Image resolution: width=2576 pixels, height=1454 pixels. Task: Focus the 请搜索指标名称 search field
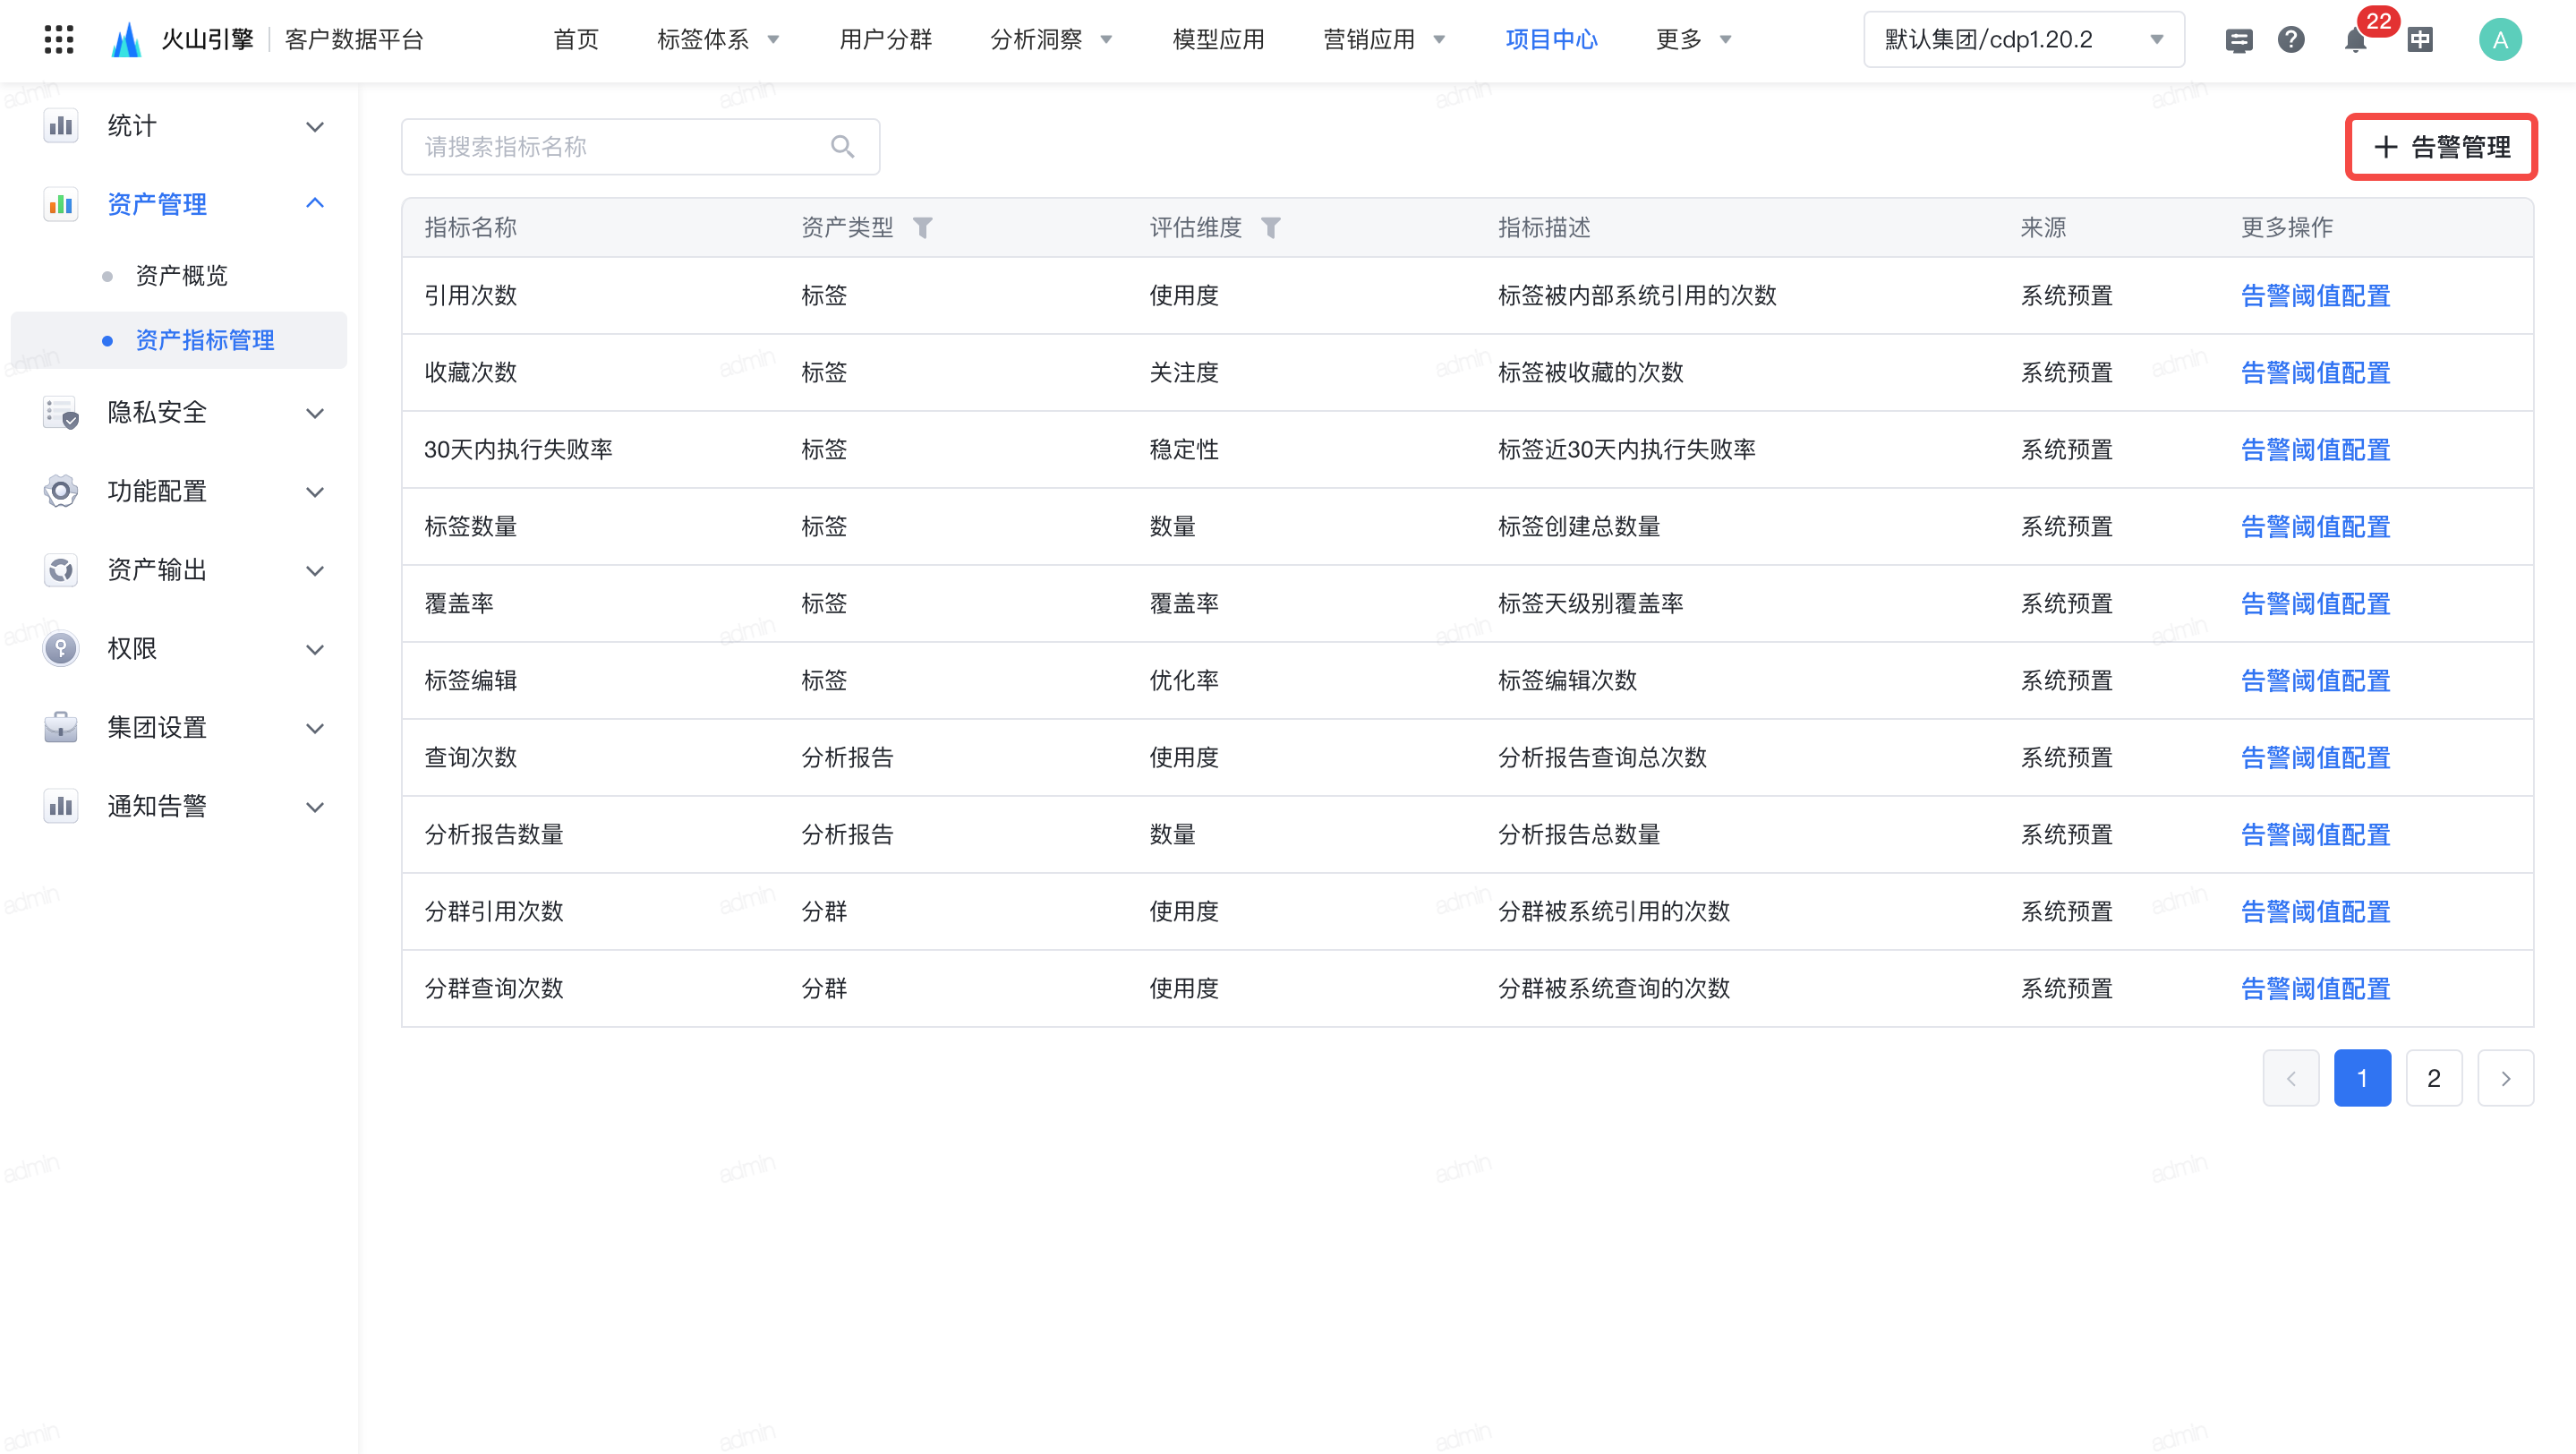(x=640, y=147)
